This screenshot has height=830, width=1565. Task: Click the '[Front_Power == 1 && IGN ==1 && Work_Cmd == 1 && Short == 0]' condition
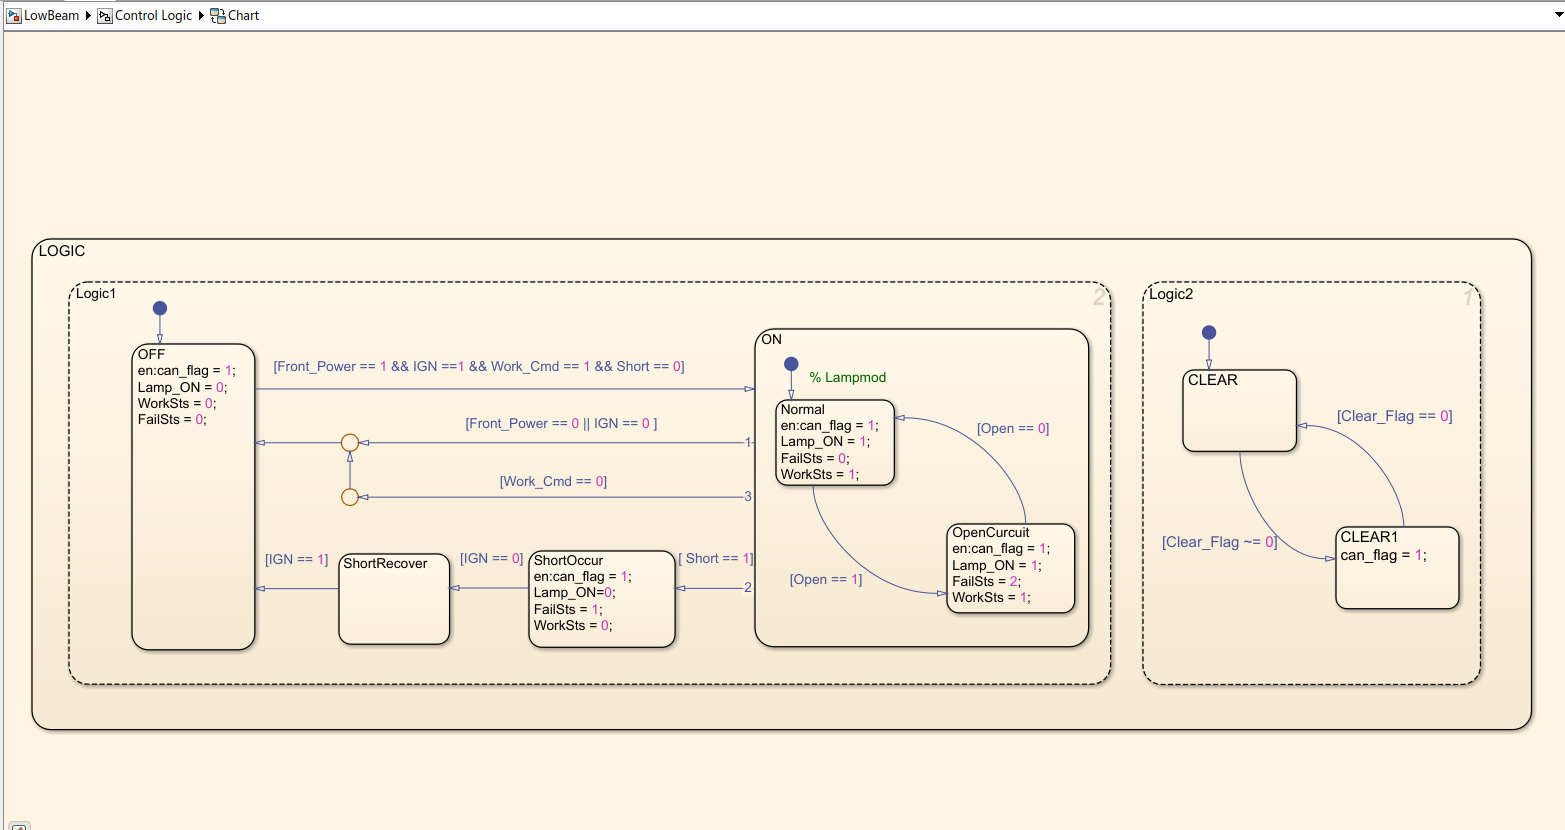479,367
